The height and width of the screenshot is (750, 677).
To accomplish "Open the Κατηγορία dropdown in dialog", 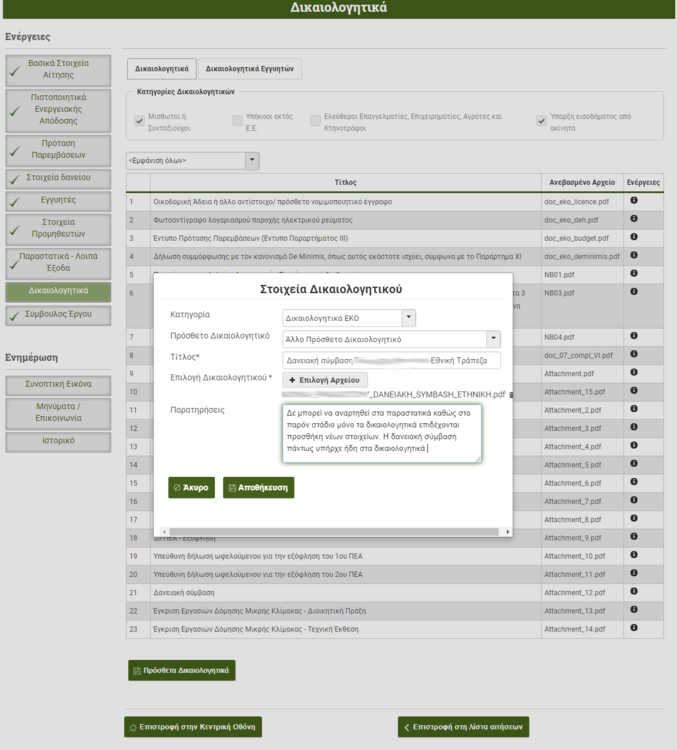I will 408,318.
